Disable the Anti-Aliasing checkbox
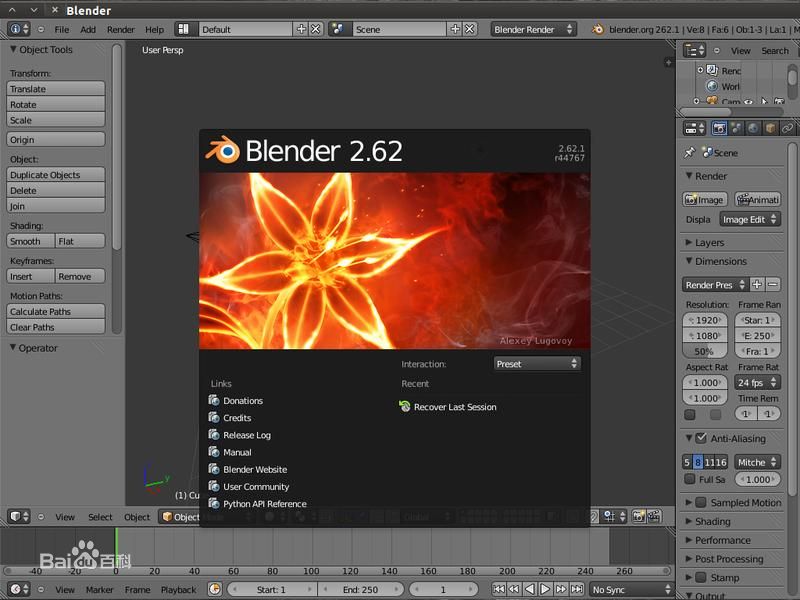The width and height of the screenshot is (800, 600). 701,438
